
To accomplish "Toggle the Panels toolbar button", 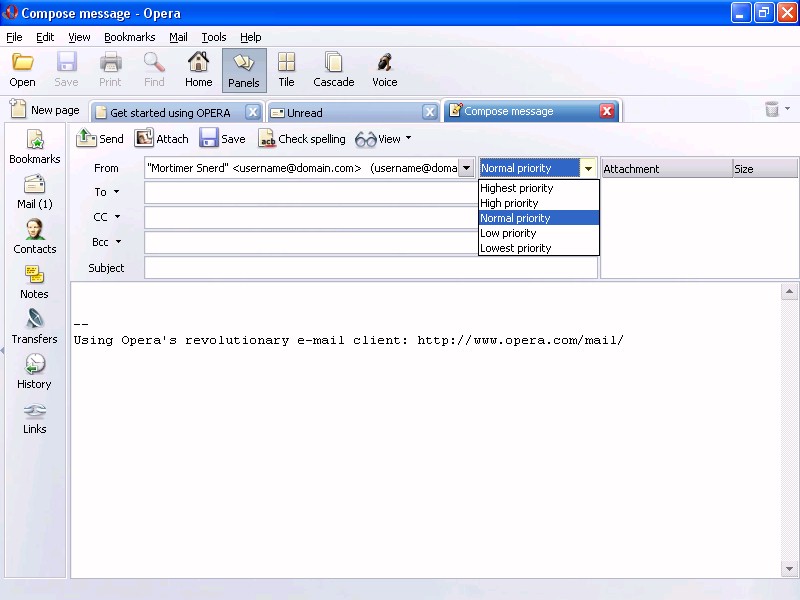I will [244, 70].
